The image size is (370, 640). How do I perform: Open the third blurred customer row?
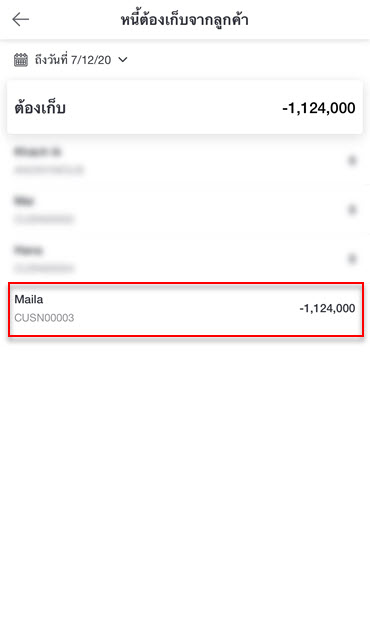(x=185, y=258)
